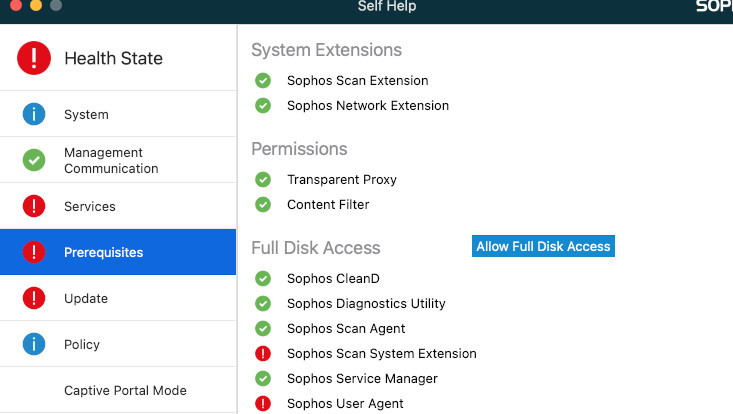
Task: Open the System section in sidebar
Action: (x=118, y=114)
